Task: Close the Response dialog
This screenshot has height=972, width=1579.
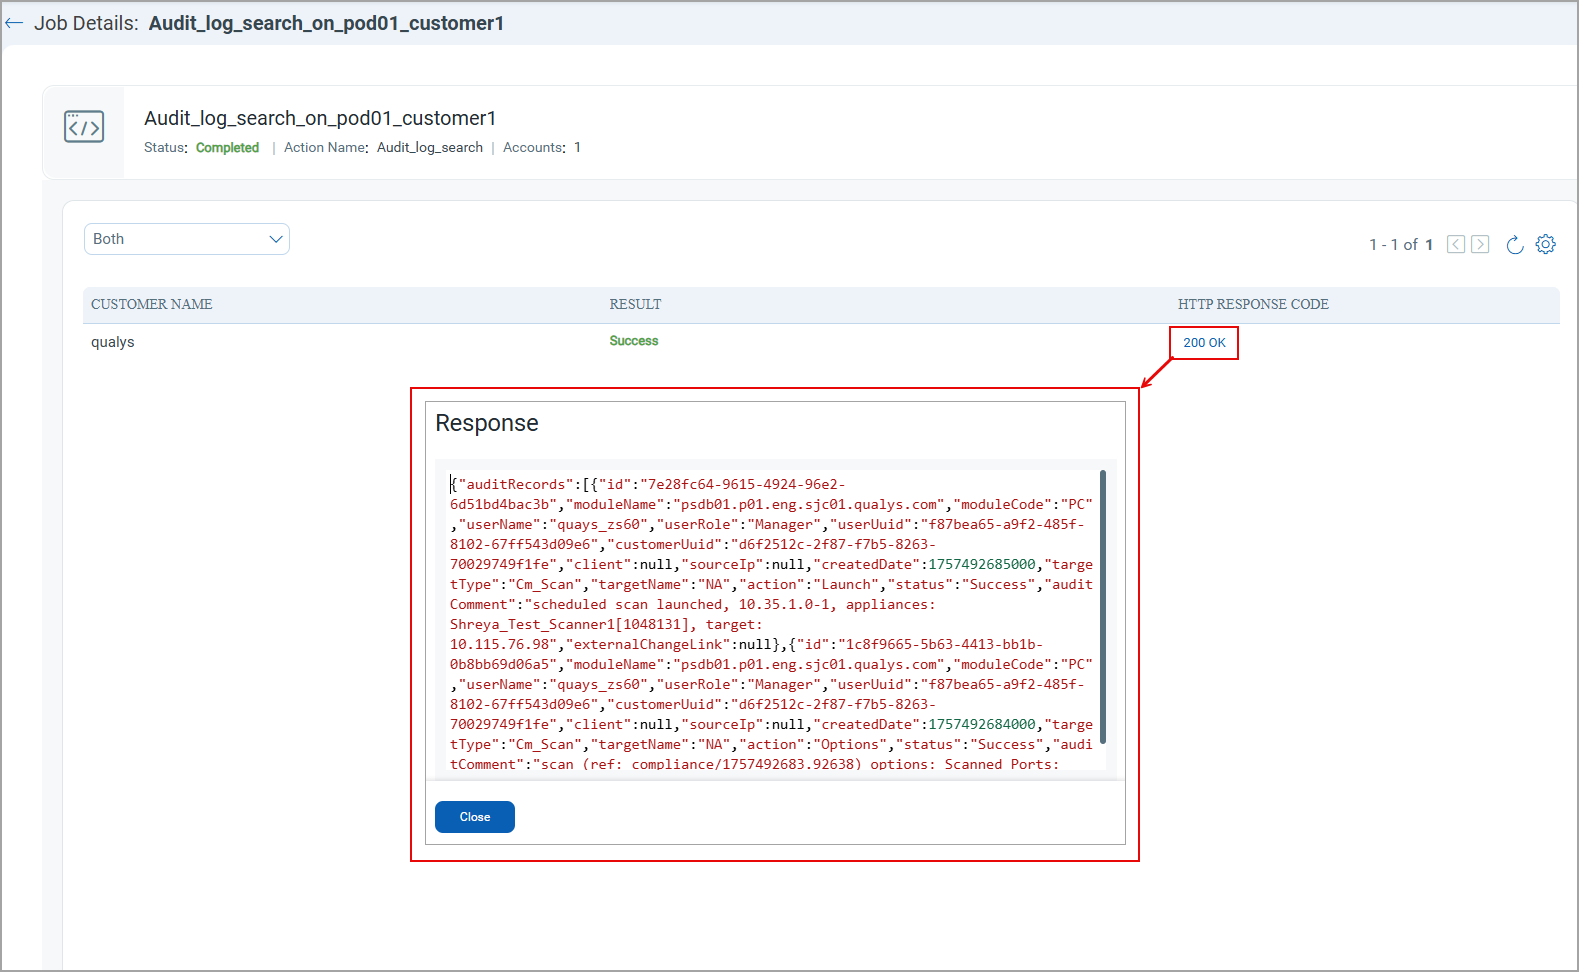Action: (475, 817)
